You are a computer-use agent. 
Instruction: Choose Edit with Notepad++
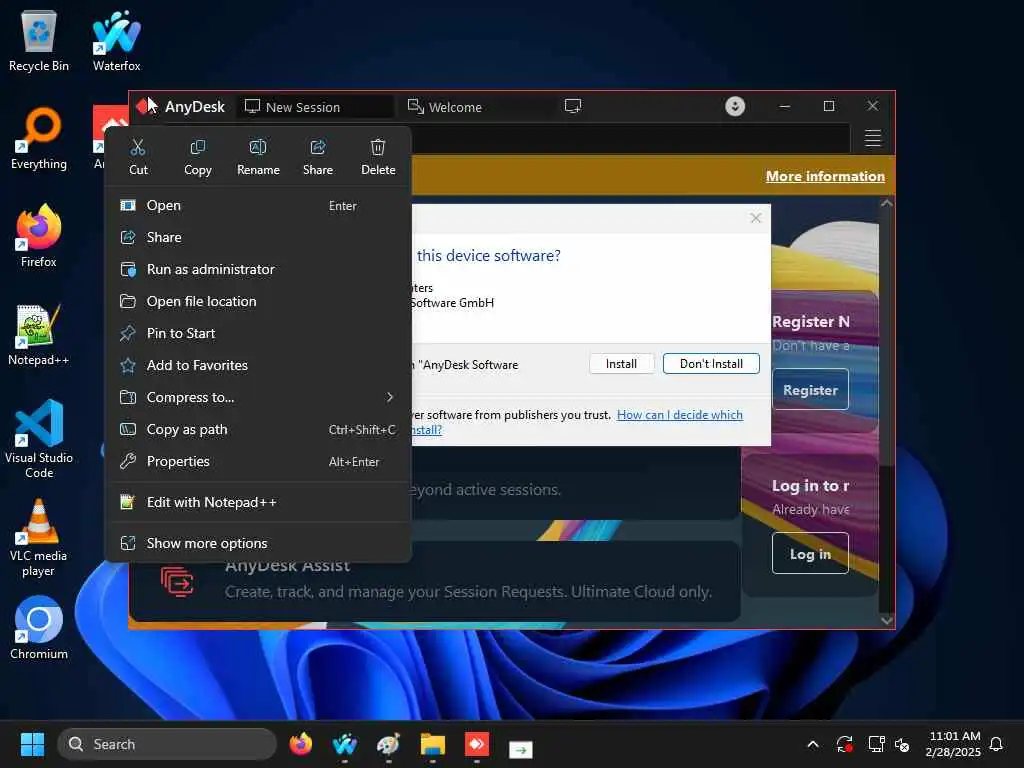259,503
